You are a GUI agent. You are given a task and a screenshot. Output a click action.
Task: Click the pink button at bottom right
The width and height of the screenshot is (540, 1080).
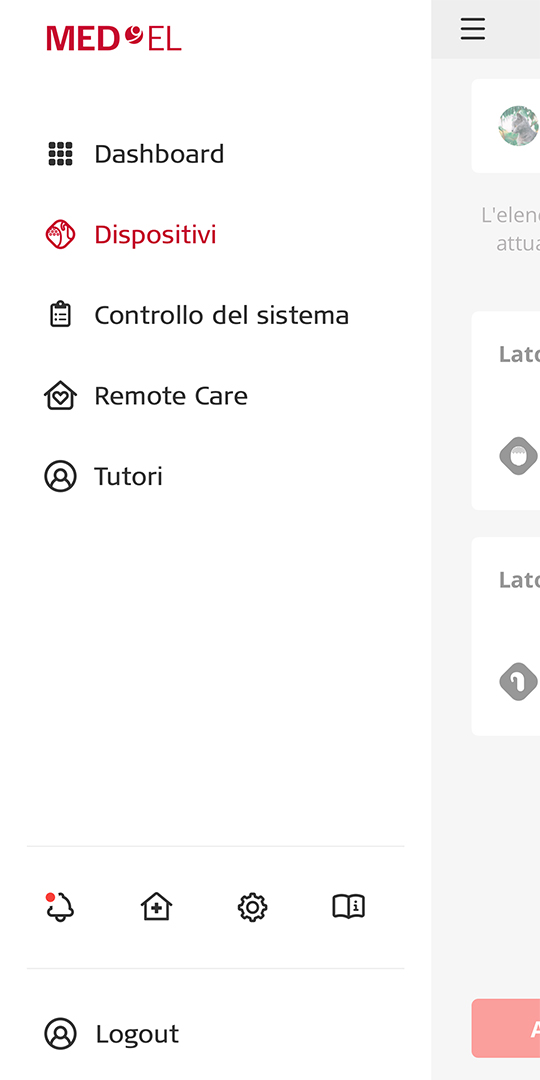(506, 1028)
